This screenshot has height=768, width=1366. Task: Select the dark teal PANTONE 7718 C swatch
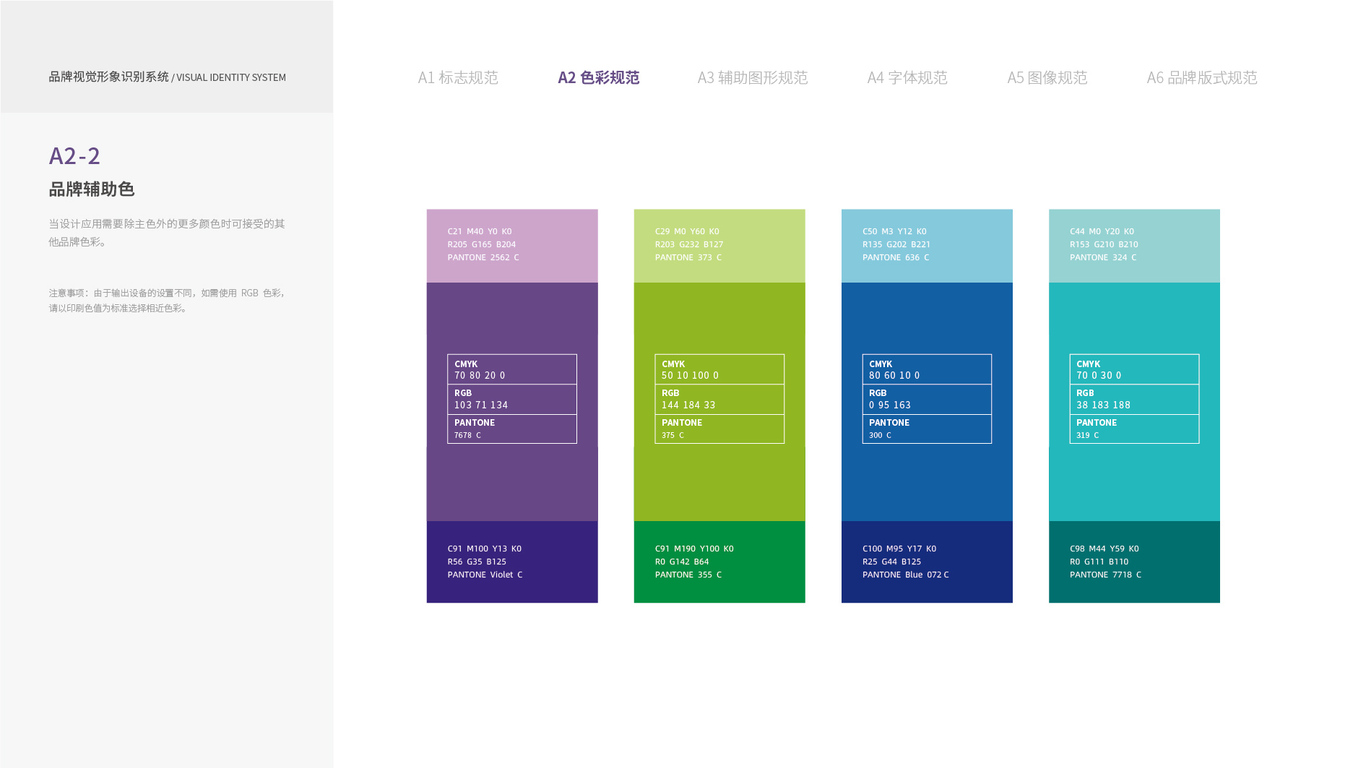click(1134, 562)
